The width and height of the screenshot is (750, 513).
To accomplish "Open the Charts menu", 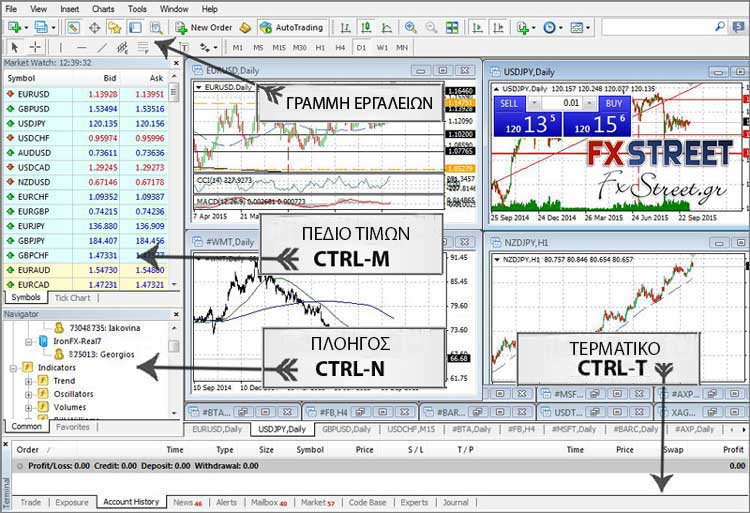I will tap(103, 8).
